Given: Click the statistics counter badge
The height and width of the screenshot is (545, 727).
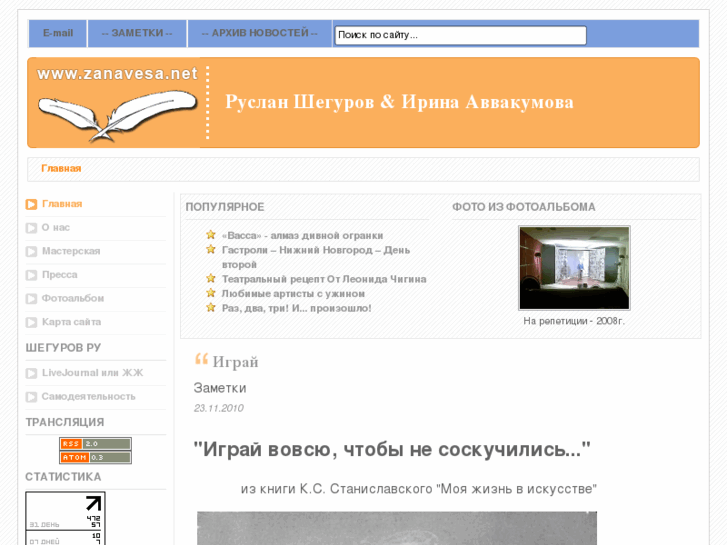Looking at the screenshot, I should pyautogui.click(x=66, y=518).
